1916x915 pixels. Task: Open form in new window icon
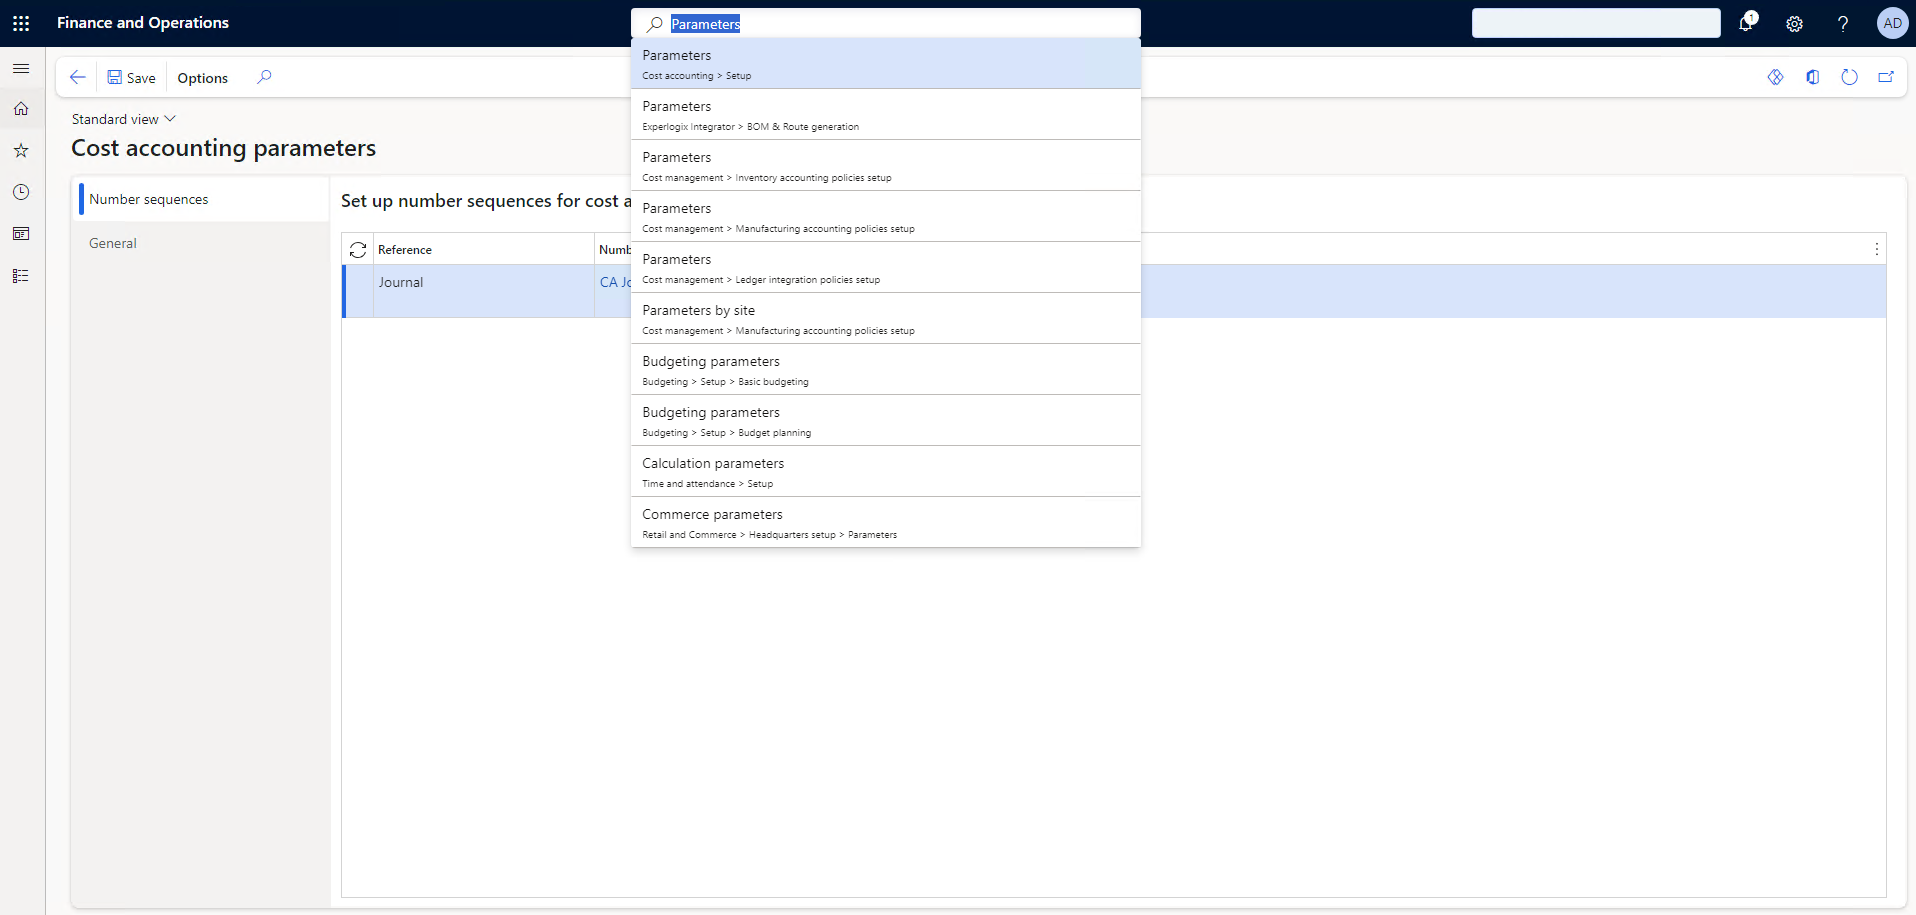click(x=1886, y=77)
